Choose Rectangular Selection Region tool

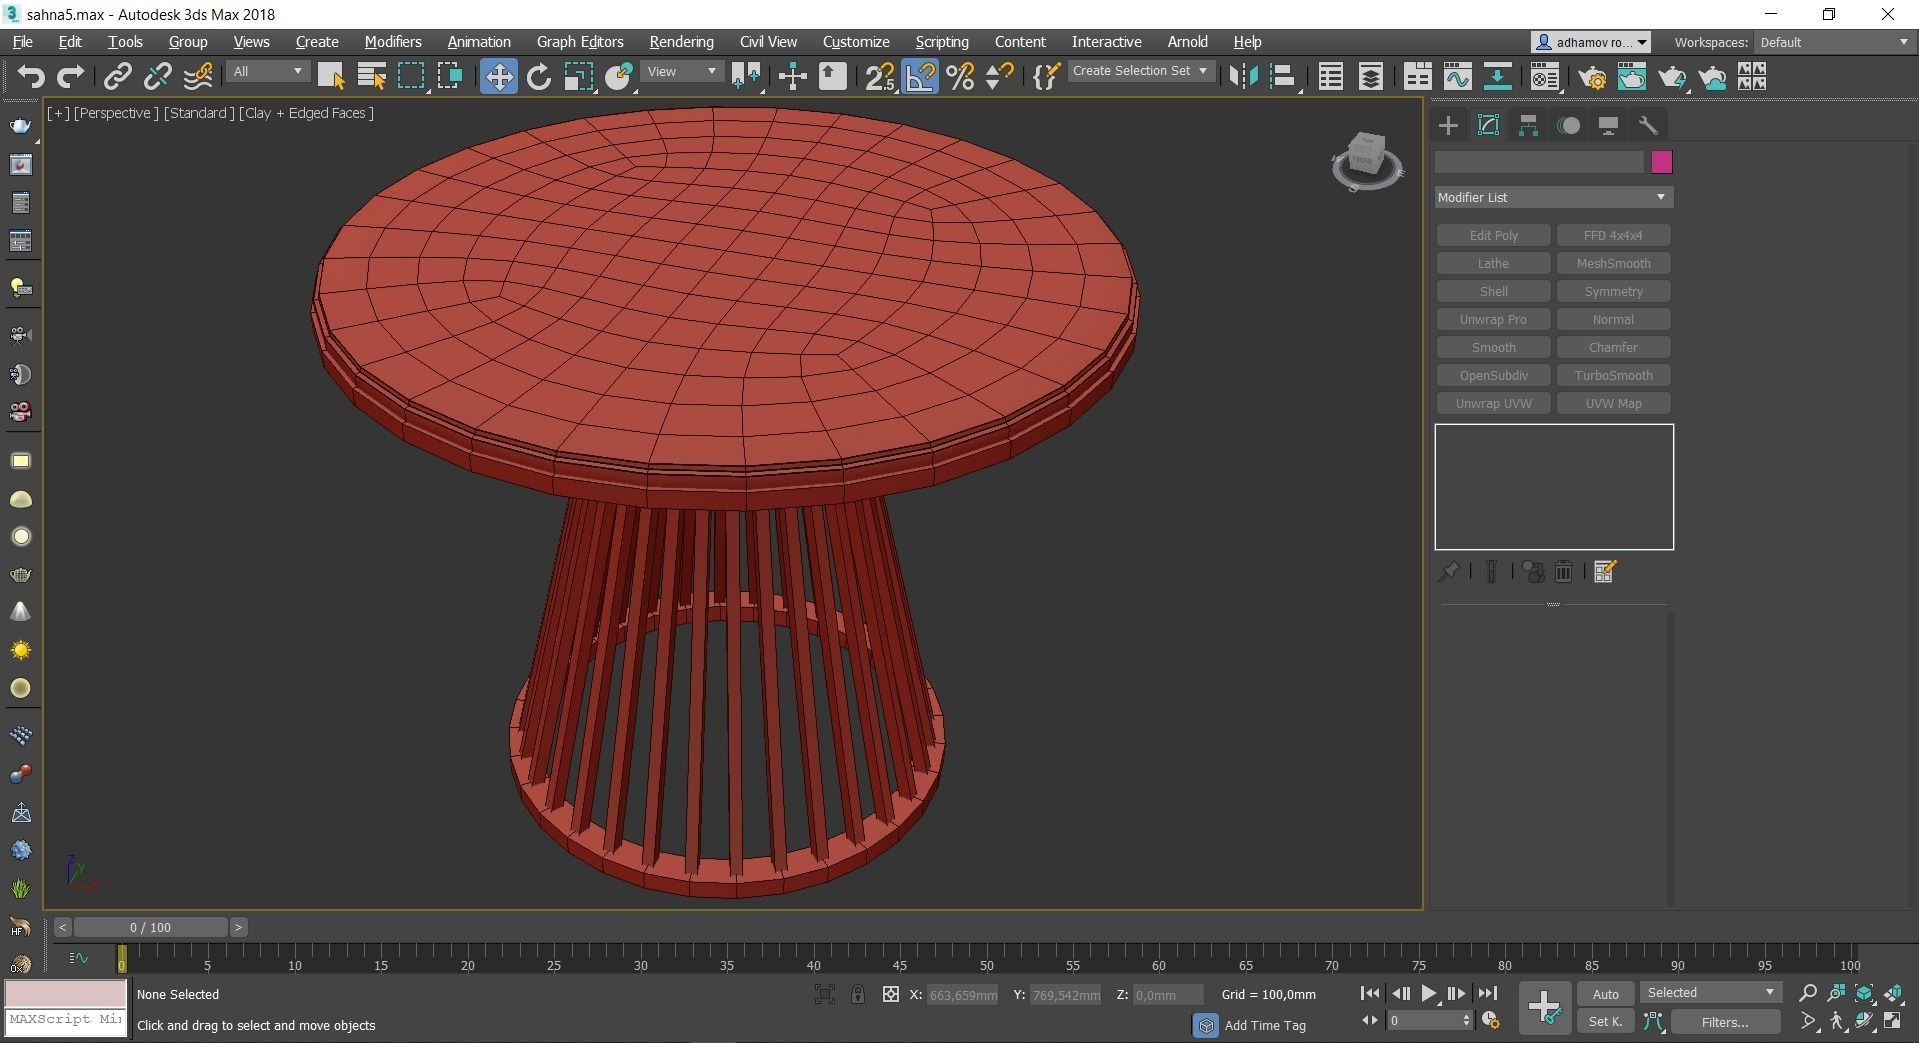(x=412, y=76)
